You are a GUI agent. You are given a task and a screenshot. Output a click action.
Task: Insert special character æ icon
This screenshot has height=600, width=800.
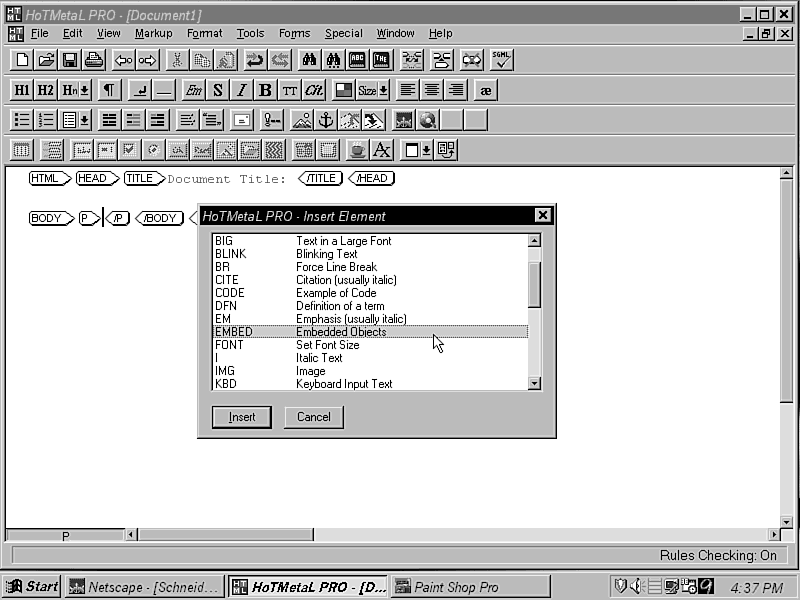(x=486, y=90)
